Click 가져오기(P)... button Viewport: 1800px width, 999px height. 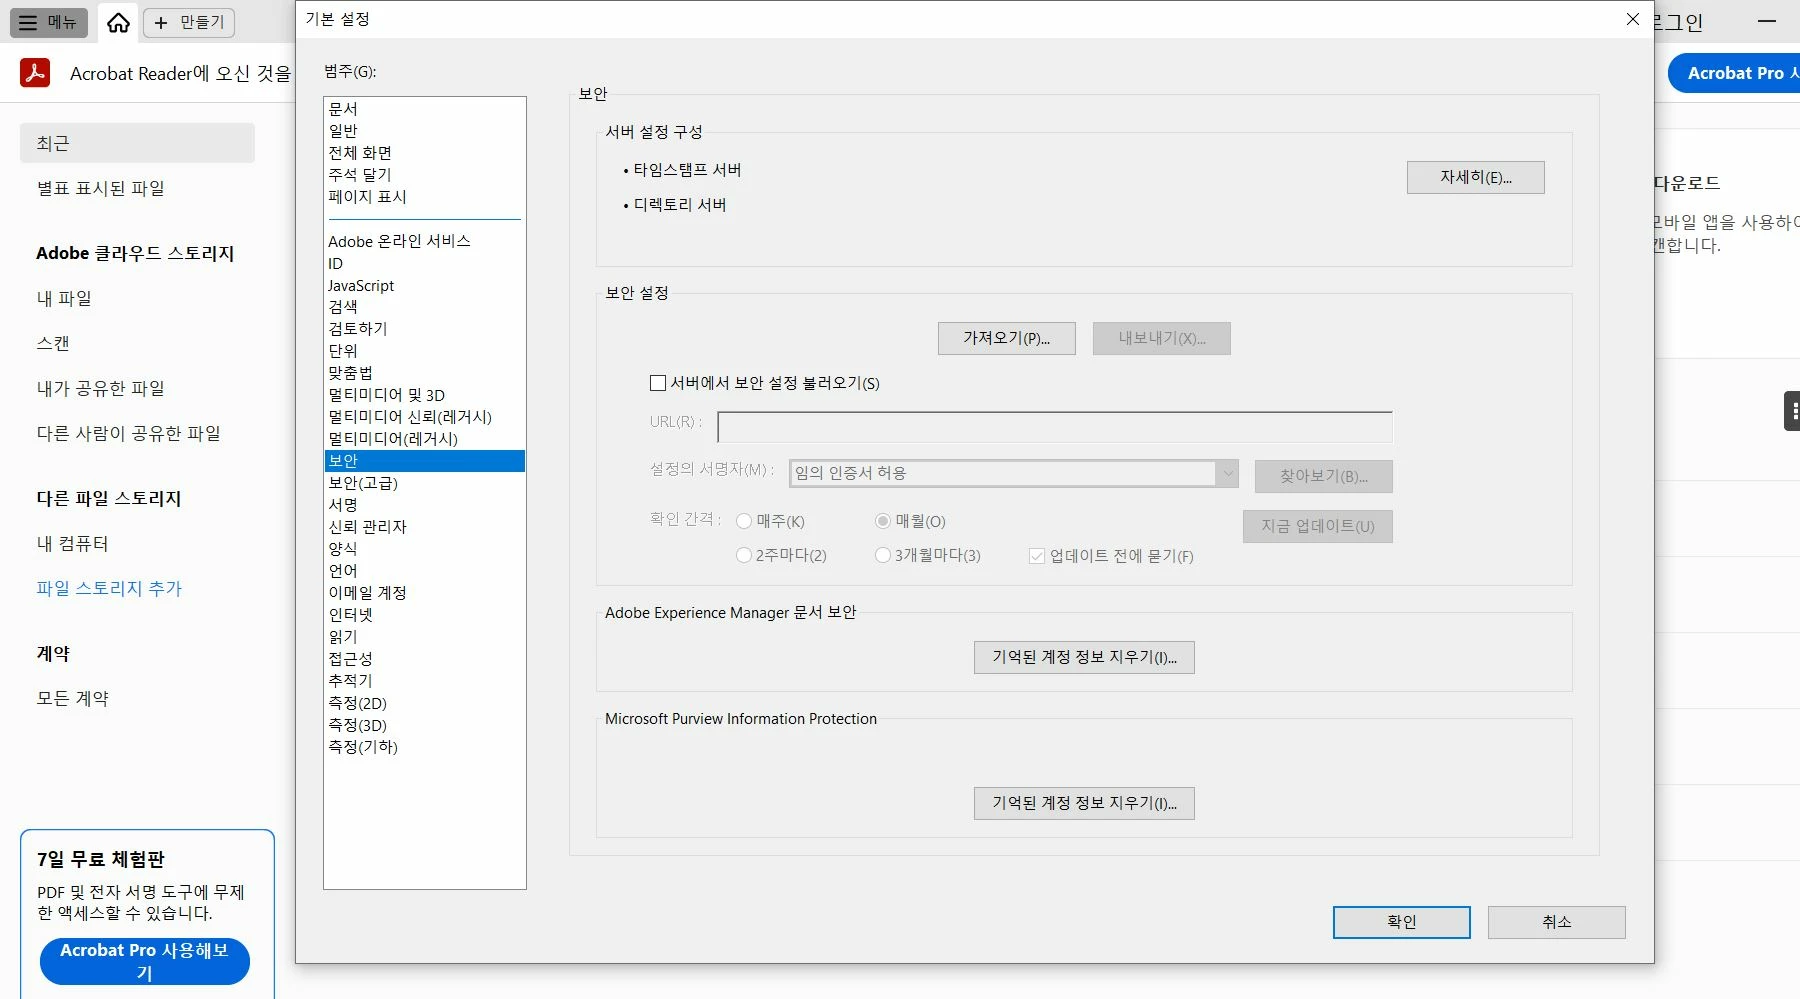point(1006,338)
